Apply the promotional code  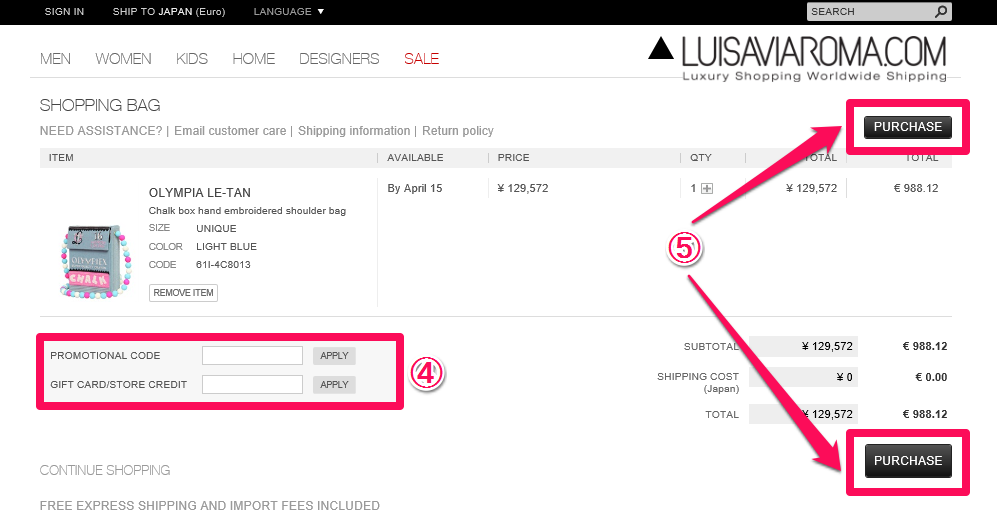point(334,356)
